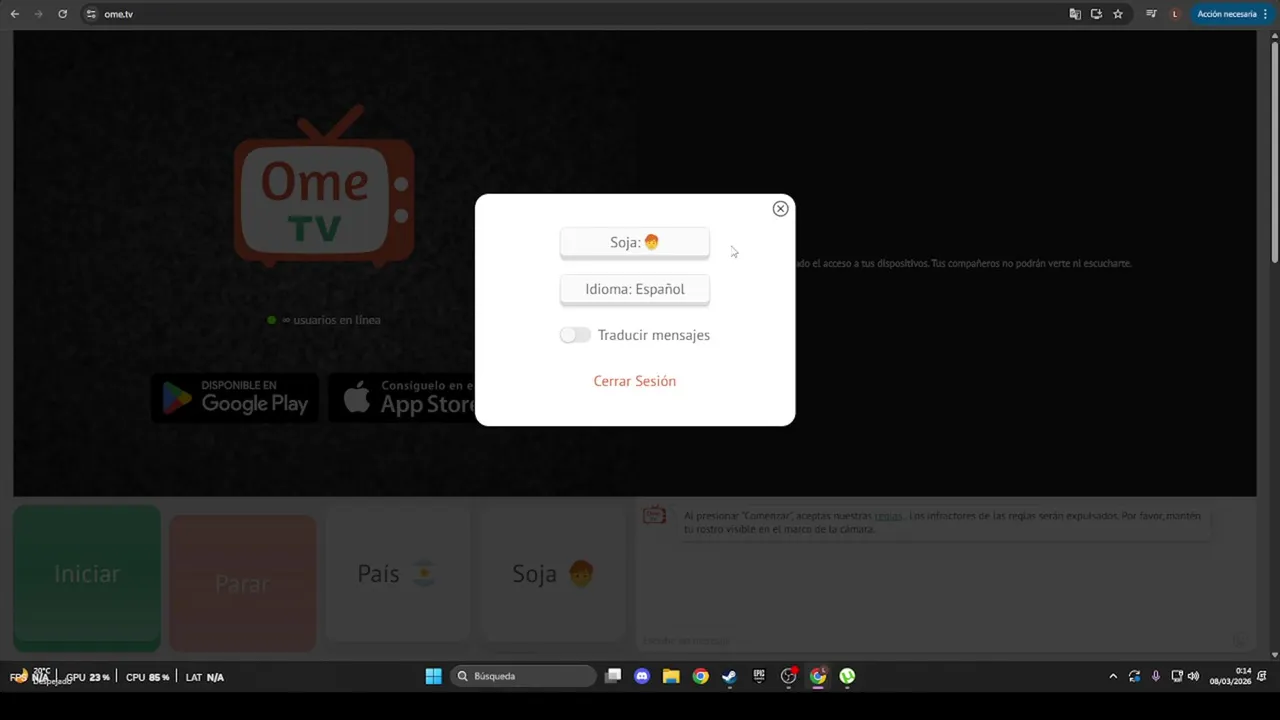Viewport: 1280px width, 720px height.
Task: Go back with browser back arrow
Action: pyautogui.click(x=14, y=14)
